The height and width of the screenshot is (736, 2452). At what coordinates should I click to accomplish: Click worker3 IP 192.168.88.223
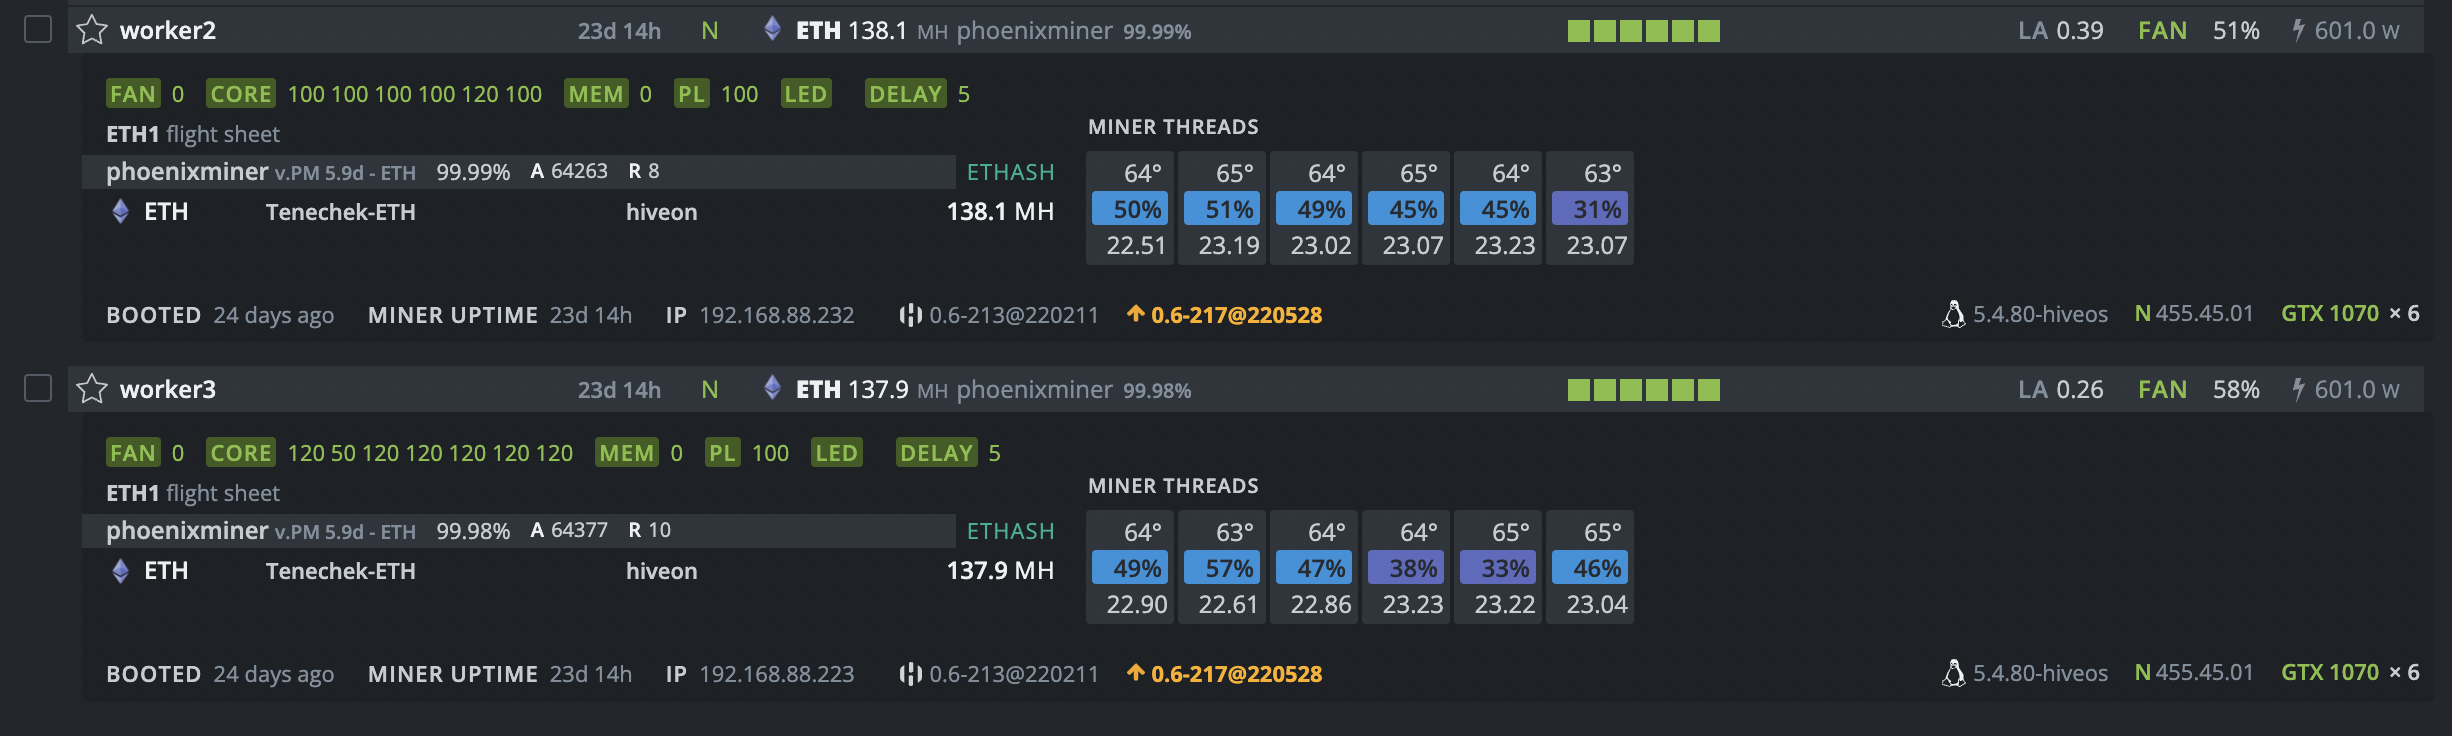[x=776, y=674]
